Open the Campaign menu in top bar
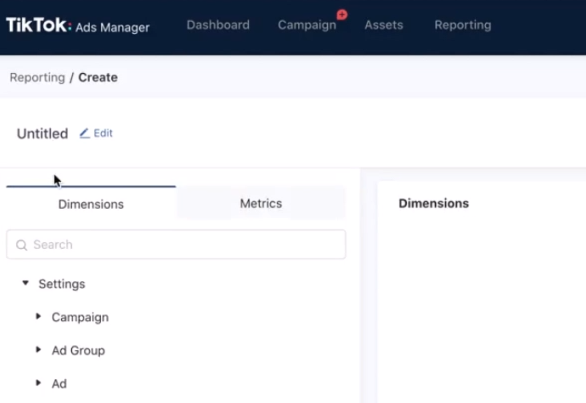586x403 pixels. click(307, 25)
